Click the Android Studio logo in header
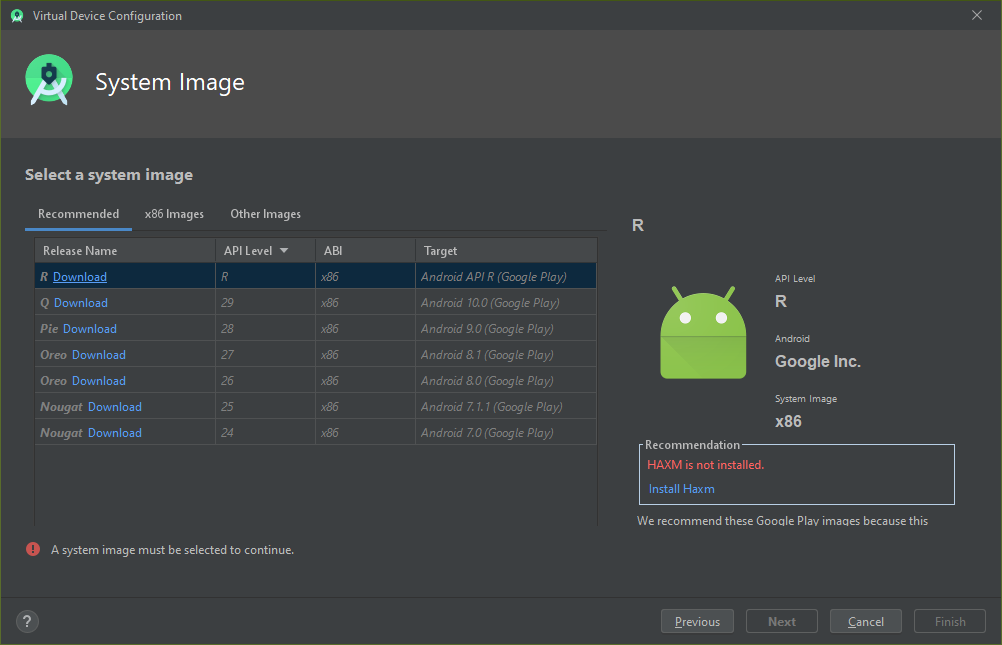The height and width of the screenshot is (645, 1002). tap(49, 82)
